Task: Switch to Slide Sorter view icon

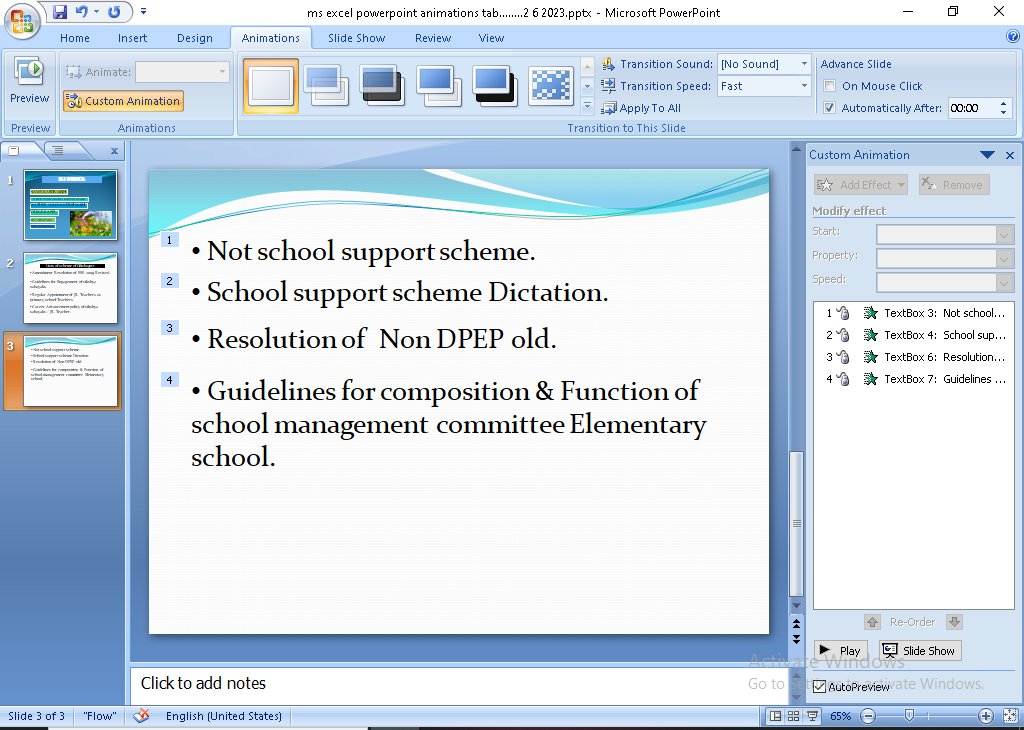Action: [x=794, y=716]
